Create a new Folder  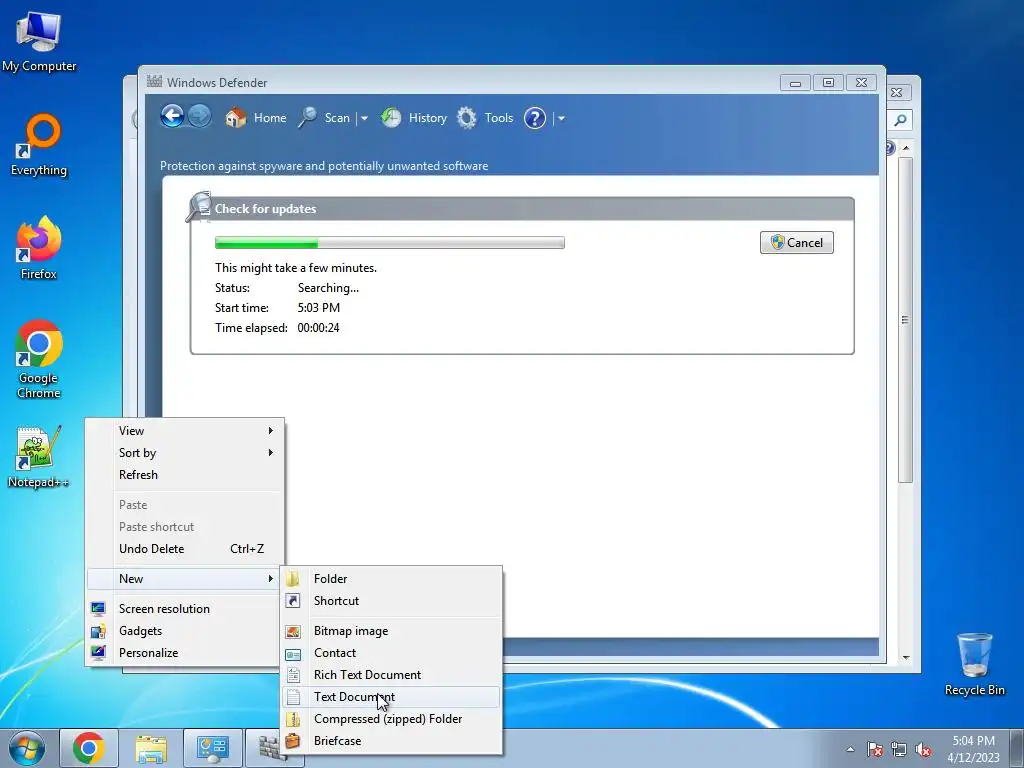391,579
